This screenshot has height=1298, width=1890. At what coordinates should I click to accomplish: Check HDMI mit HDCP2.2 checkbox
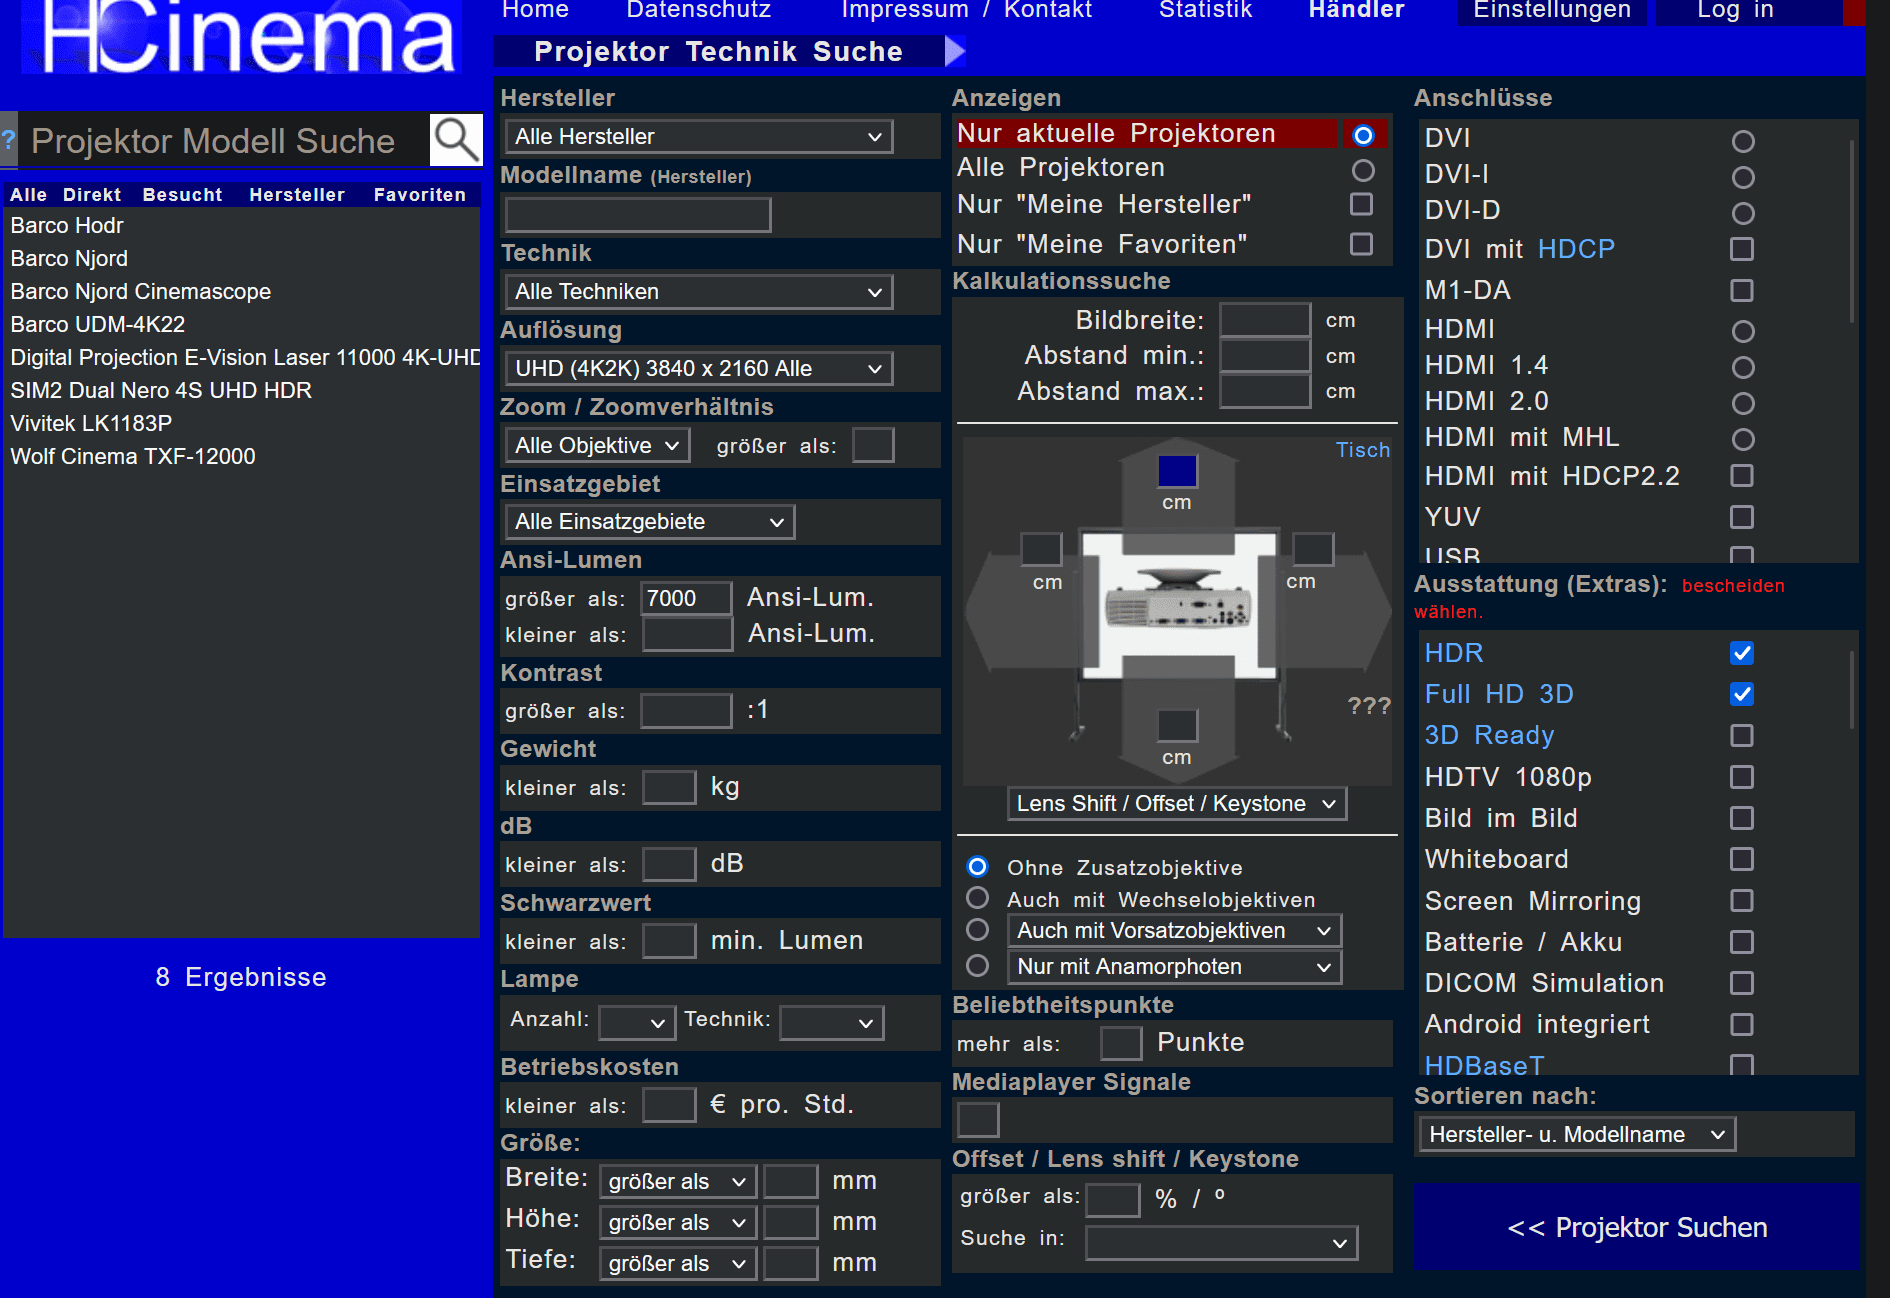pyautogui.click(x=1742, y=475)
